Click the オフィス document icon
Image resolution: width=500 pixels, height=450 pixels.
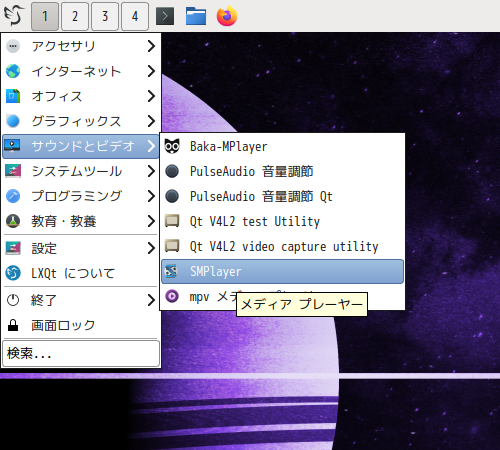coord(13,96)
